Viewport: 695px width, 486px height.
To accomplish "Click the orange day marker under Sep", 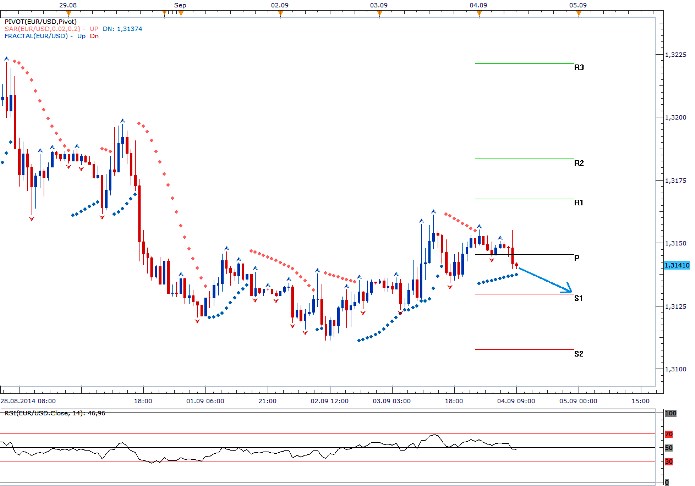I will pyautogui.click(x=180, y=14).
